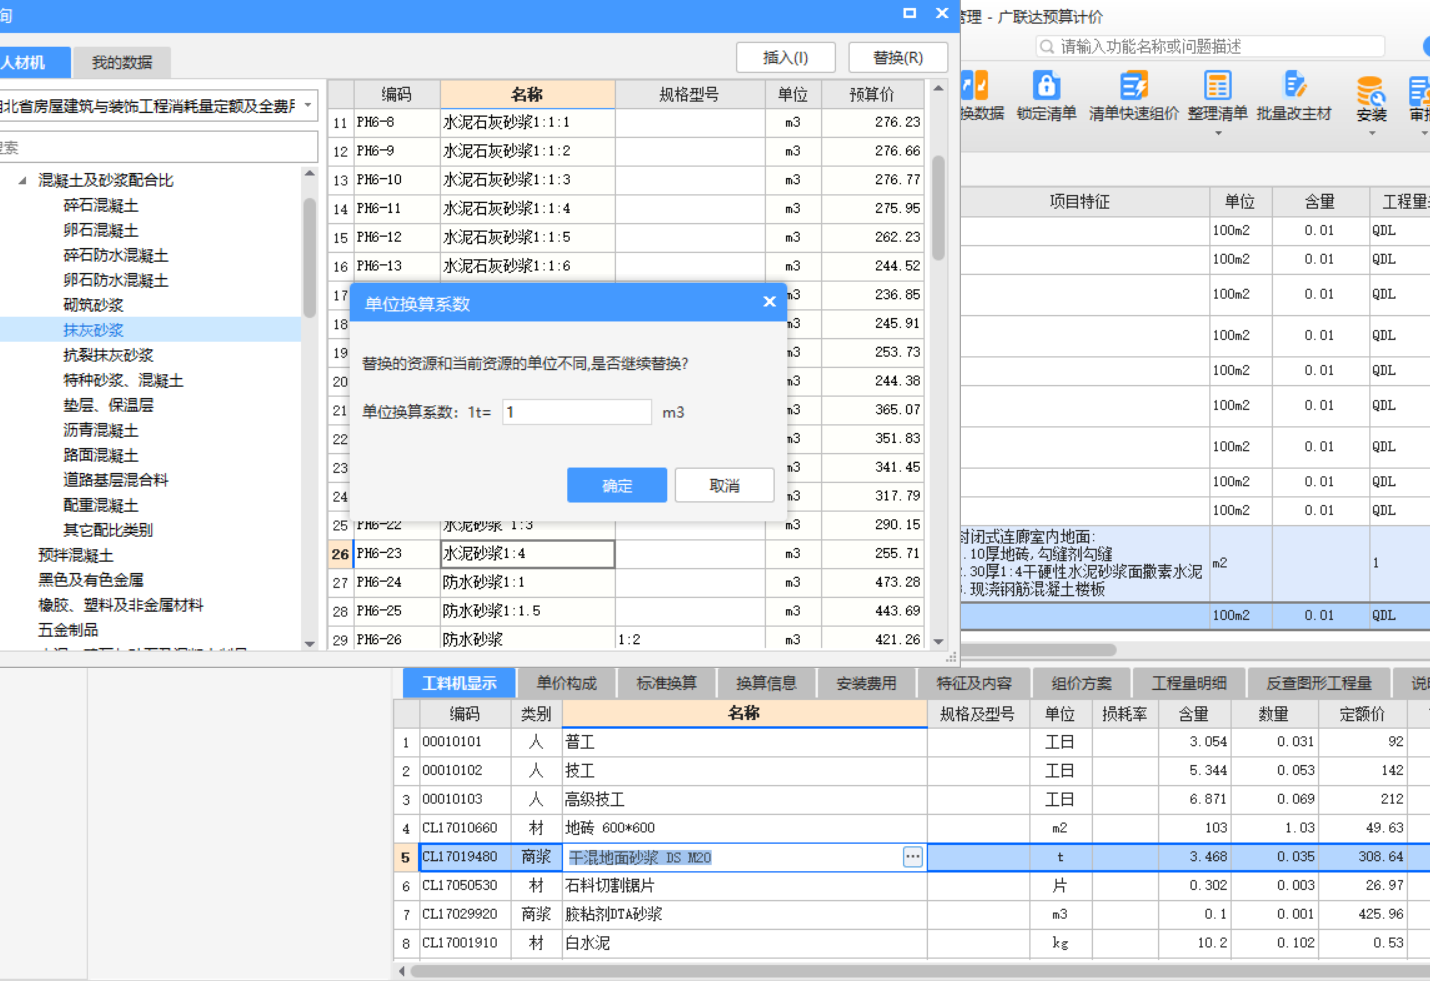
Task: Click the 替换(R) button
Action: pyautogui.click(x=898, y=58)
